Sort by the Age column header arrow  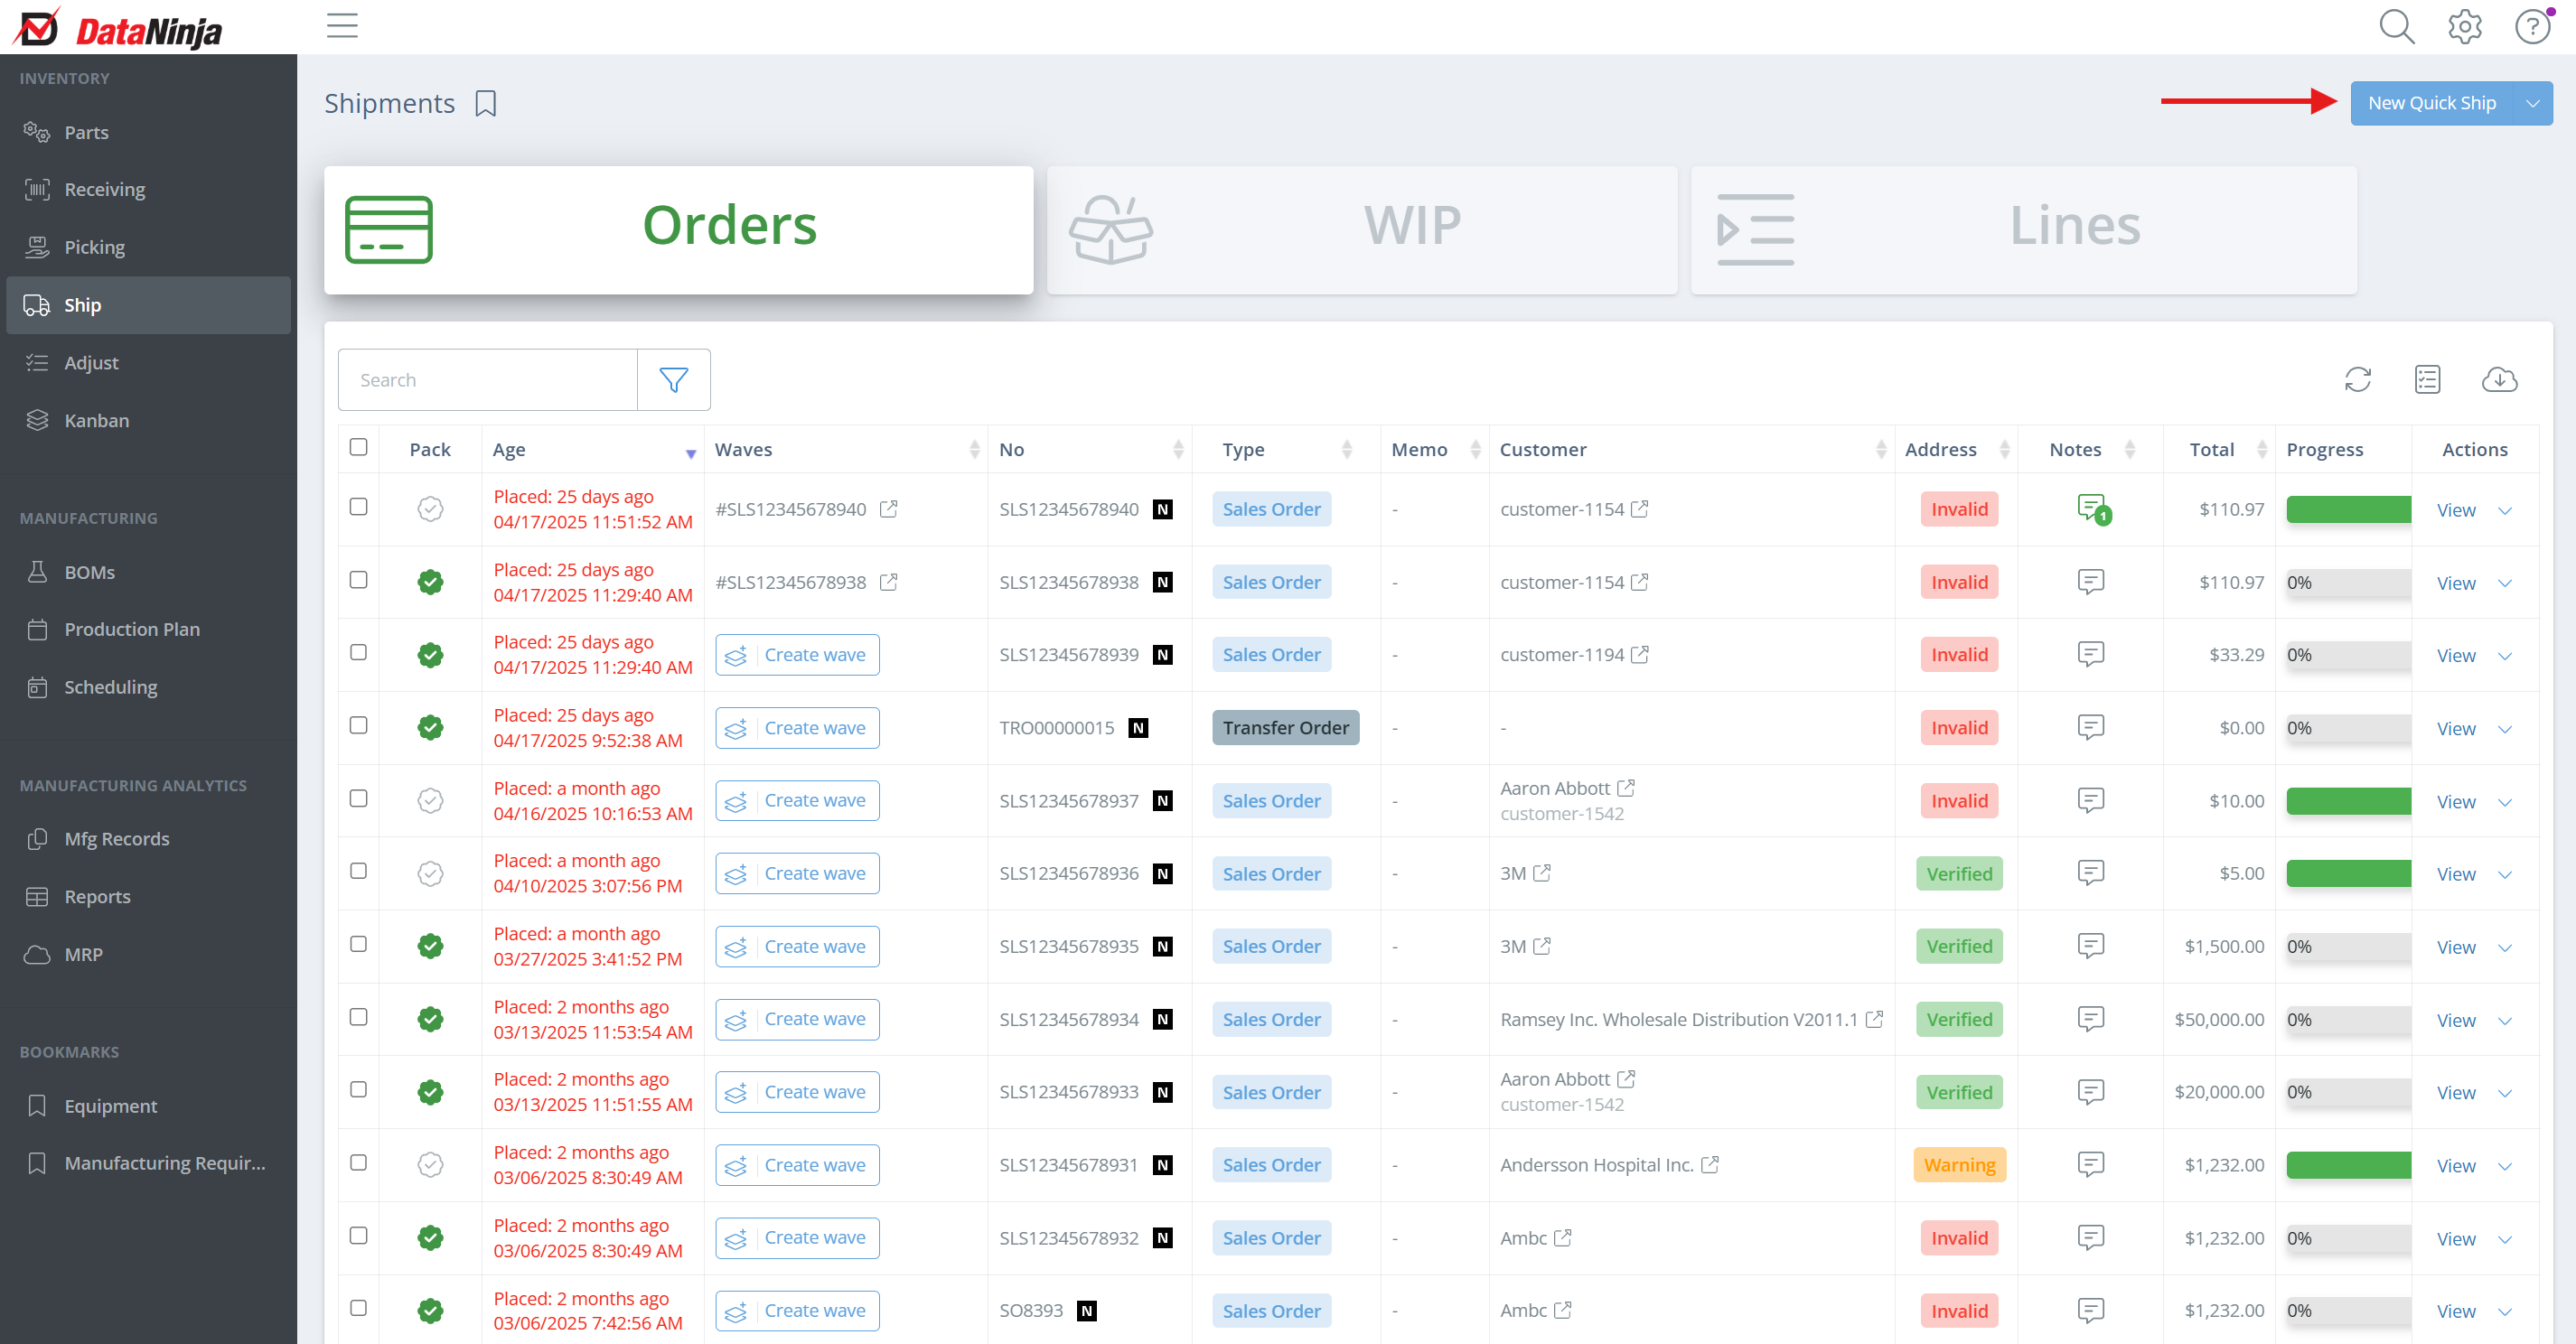click(x=690, y=454)
